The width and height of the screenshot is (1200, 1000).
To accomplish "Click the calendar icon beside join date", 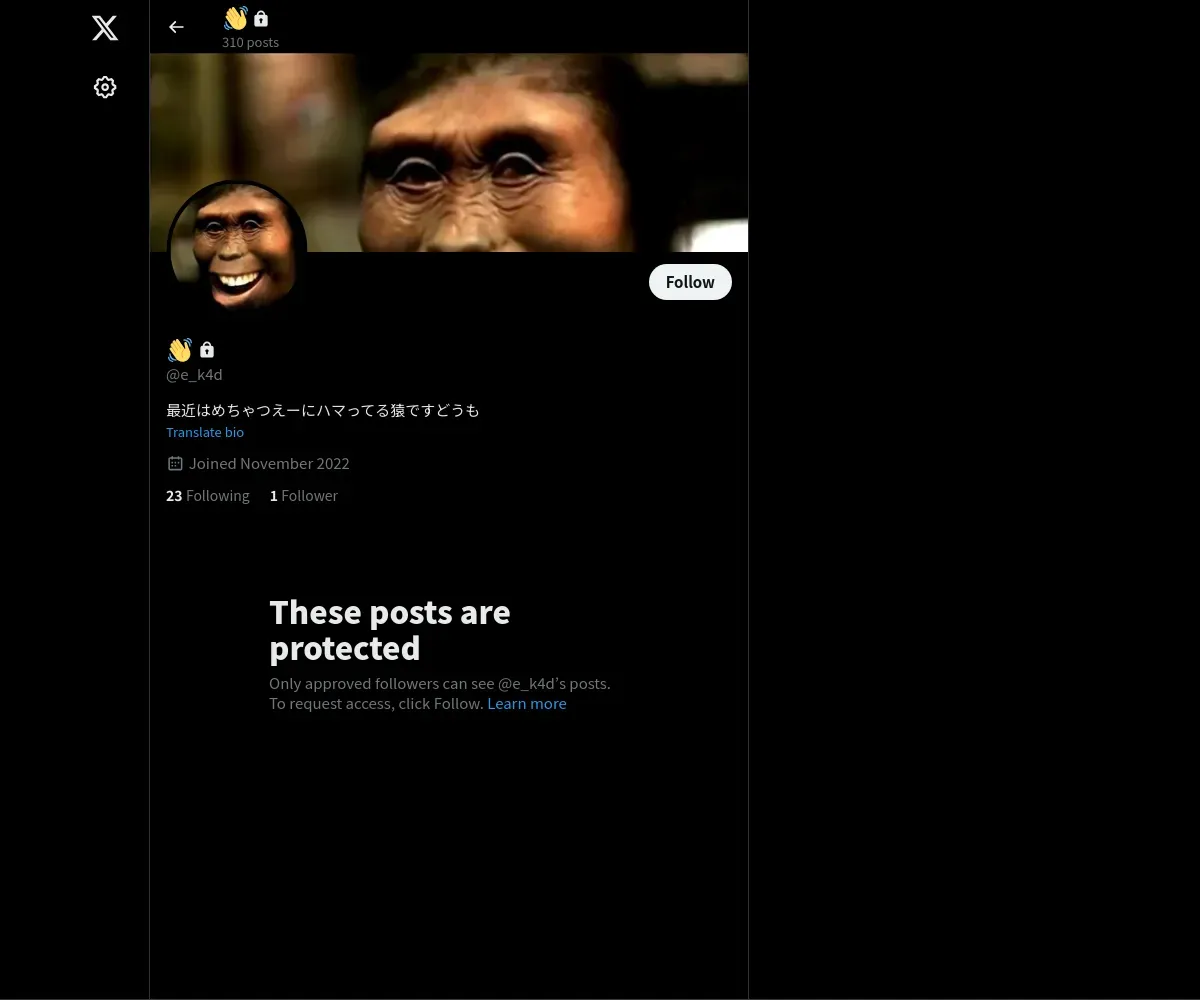I will [175, 463].
